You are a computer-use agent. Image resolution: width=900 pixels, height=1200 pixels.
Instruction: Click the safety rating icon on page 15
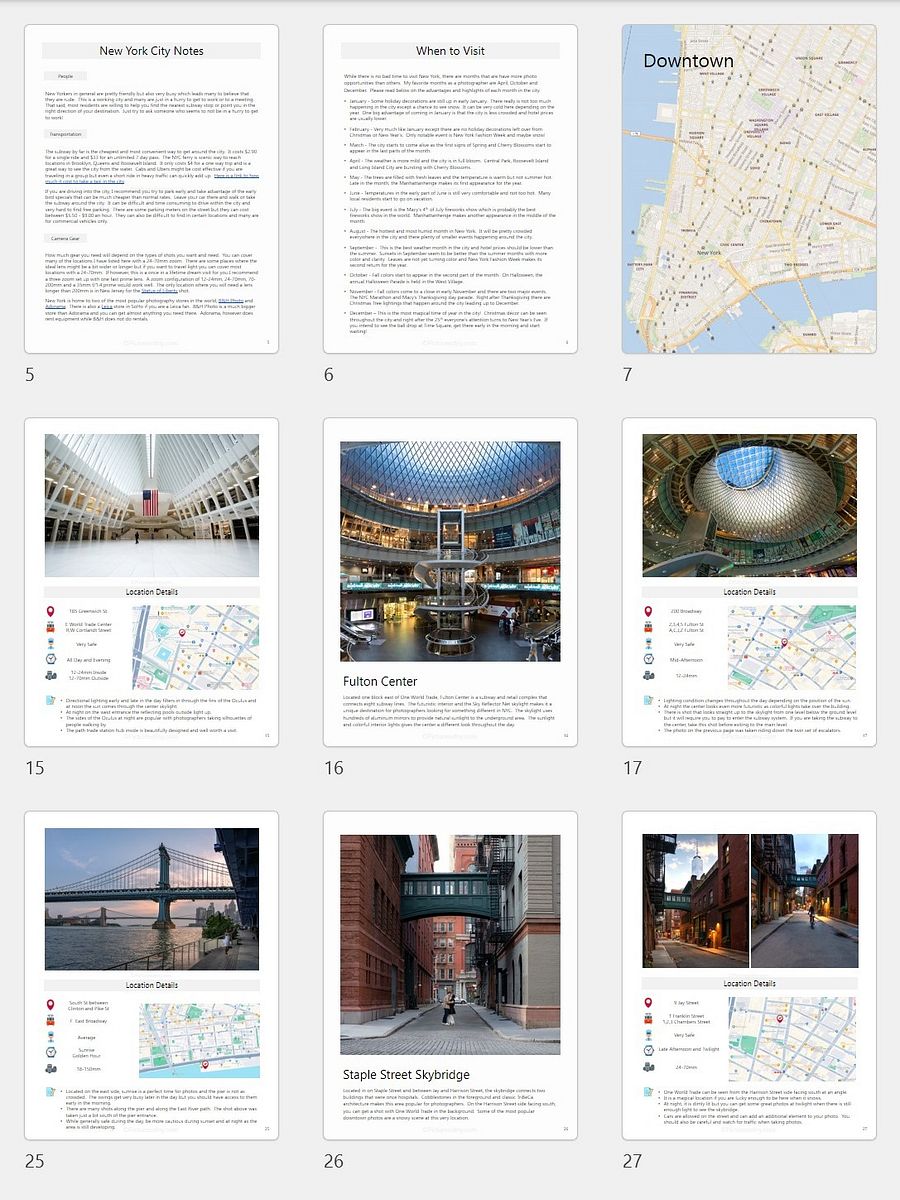(x=51, y=644)
